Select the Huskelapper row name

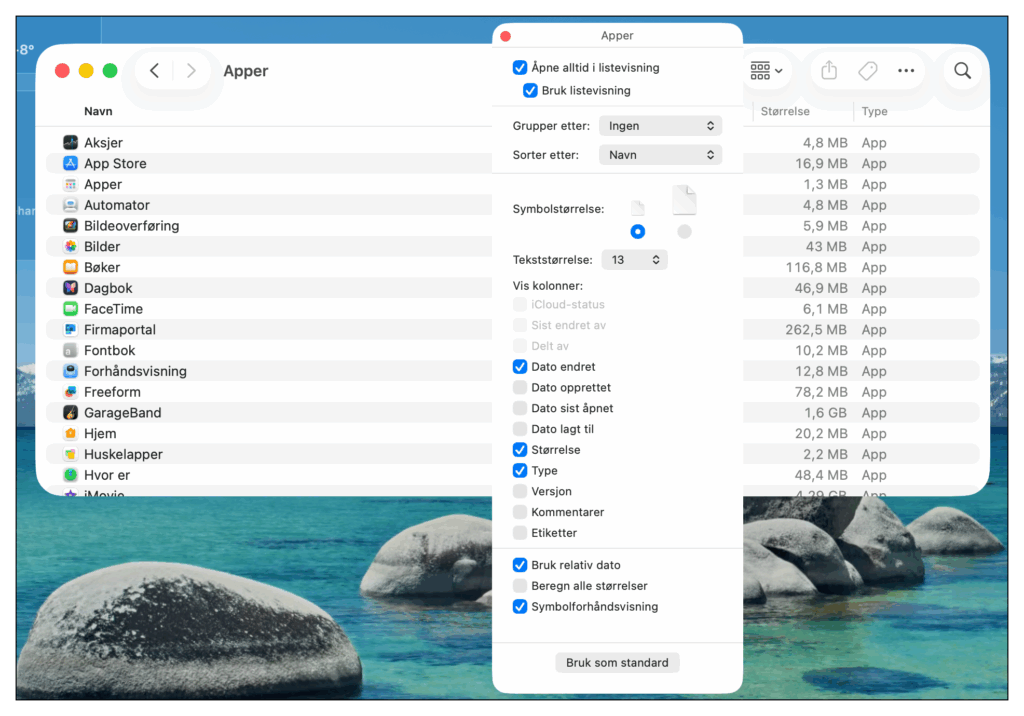123,455
